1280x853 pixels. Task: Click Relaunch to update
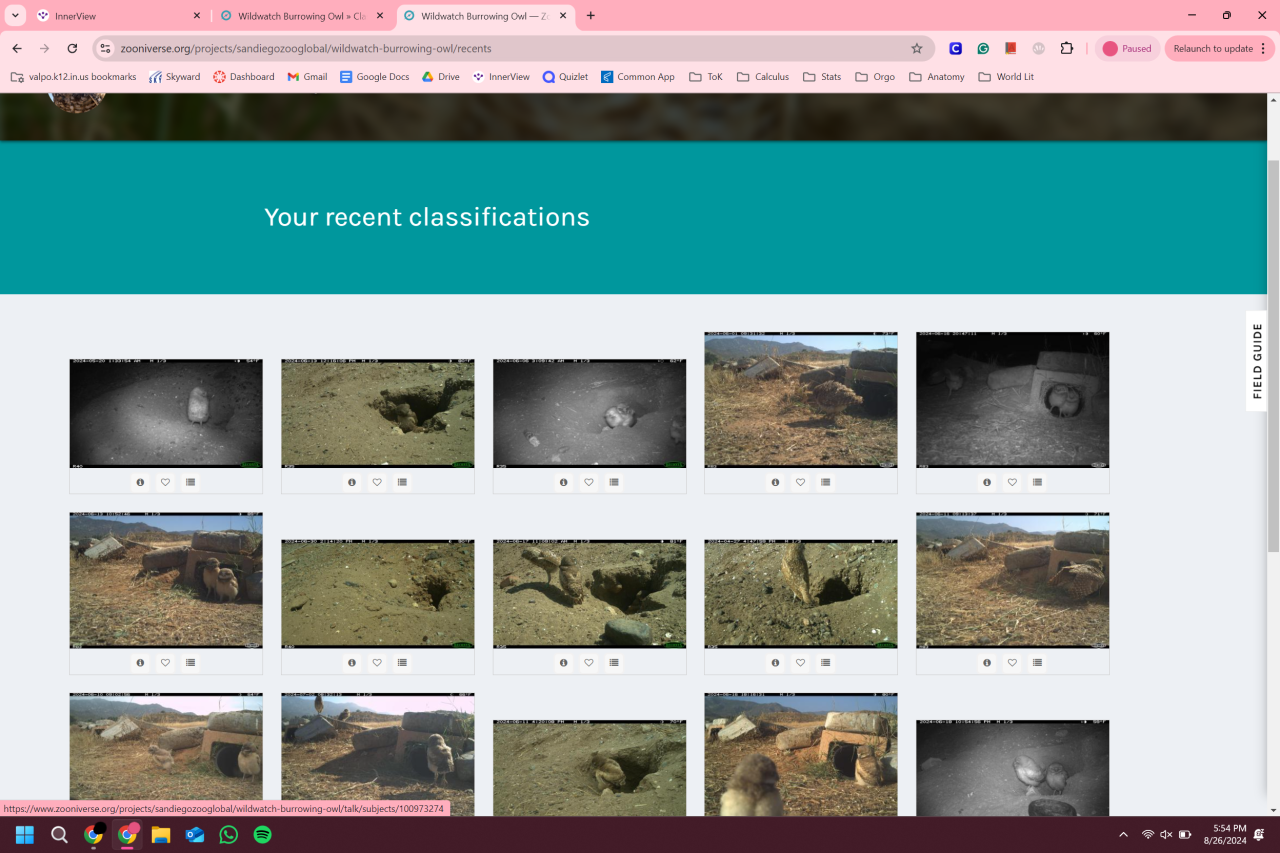1213,48
